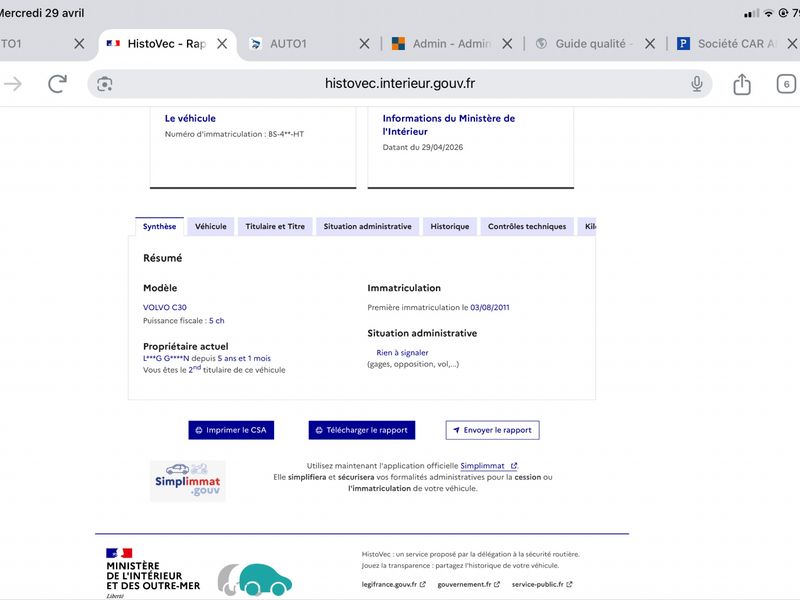The width and height of the screenshot is (800, 600).
Task: Click the Envoyer le rapport button
Action: coord(492,430)
